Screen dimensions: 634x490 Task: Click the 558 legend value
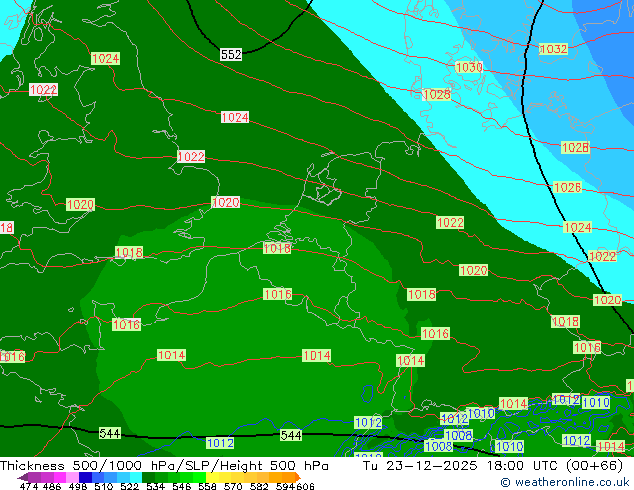click(207, 486)
